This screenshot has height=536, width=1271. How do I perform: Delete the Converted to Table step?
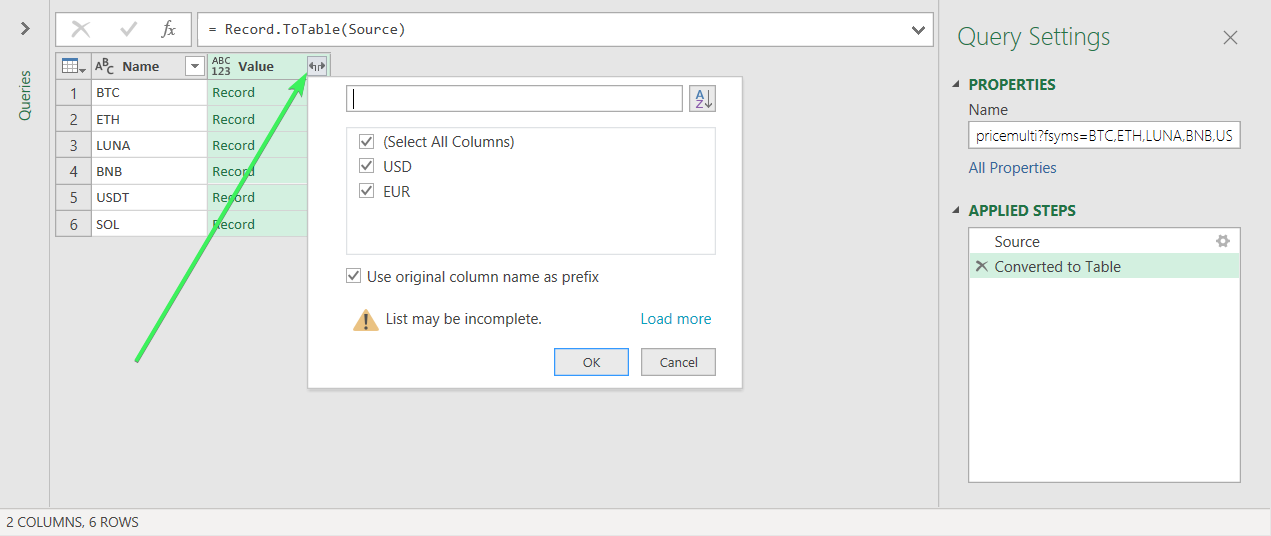pyautogui.click(x=981, y=266)
